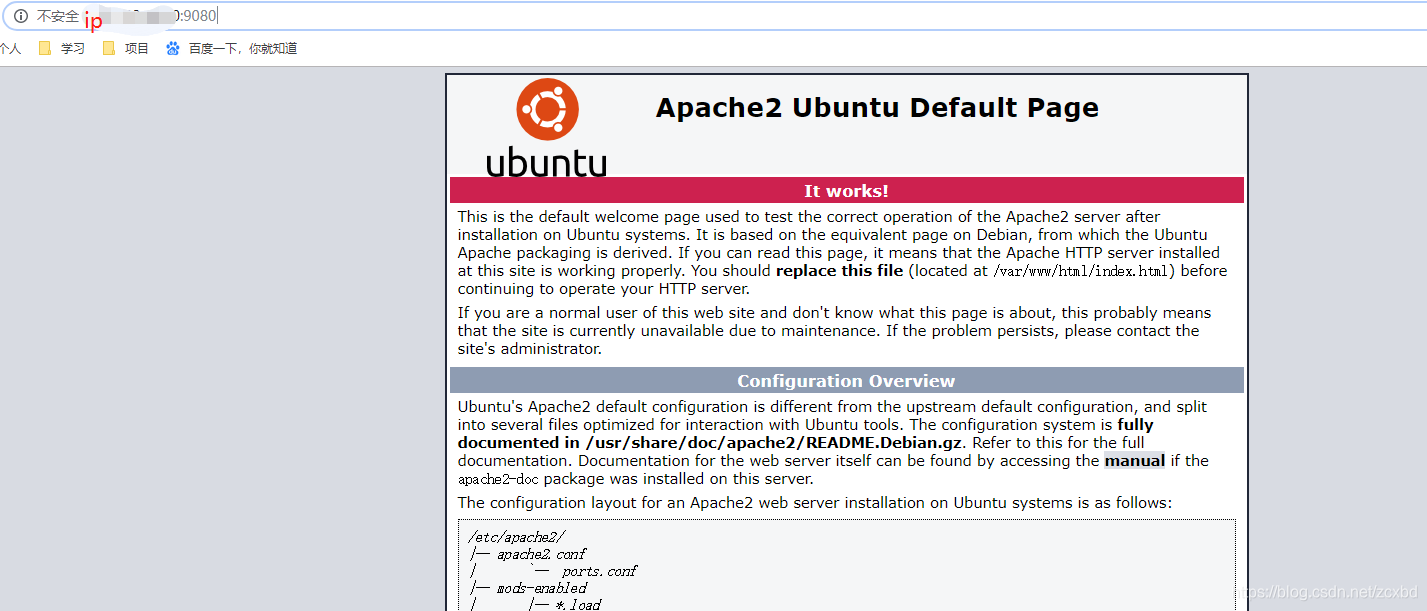The image size is (1427, 611).
Task: Click the /usr/share/doc/apache2/README.Debian.gz text
Action: tap(775, 443)
